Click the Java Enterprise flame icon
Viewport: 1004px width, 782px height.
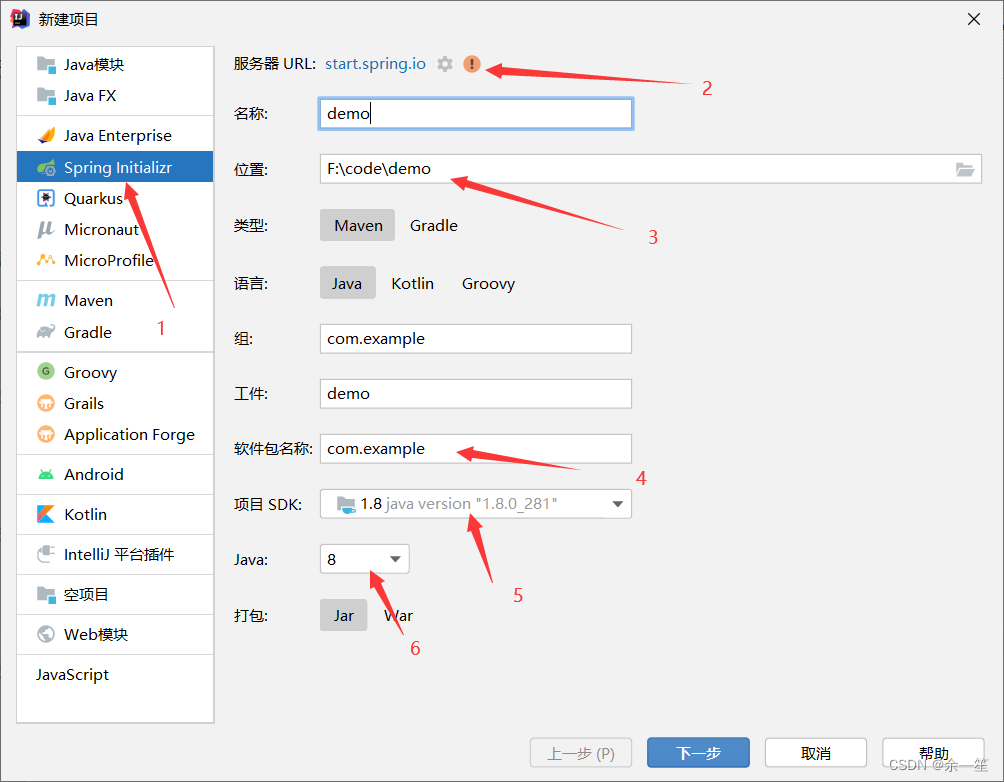coord(46,135)
